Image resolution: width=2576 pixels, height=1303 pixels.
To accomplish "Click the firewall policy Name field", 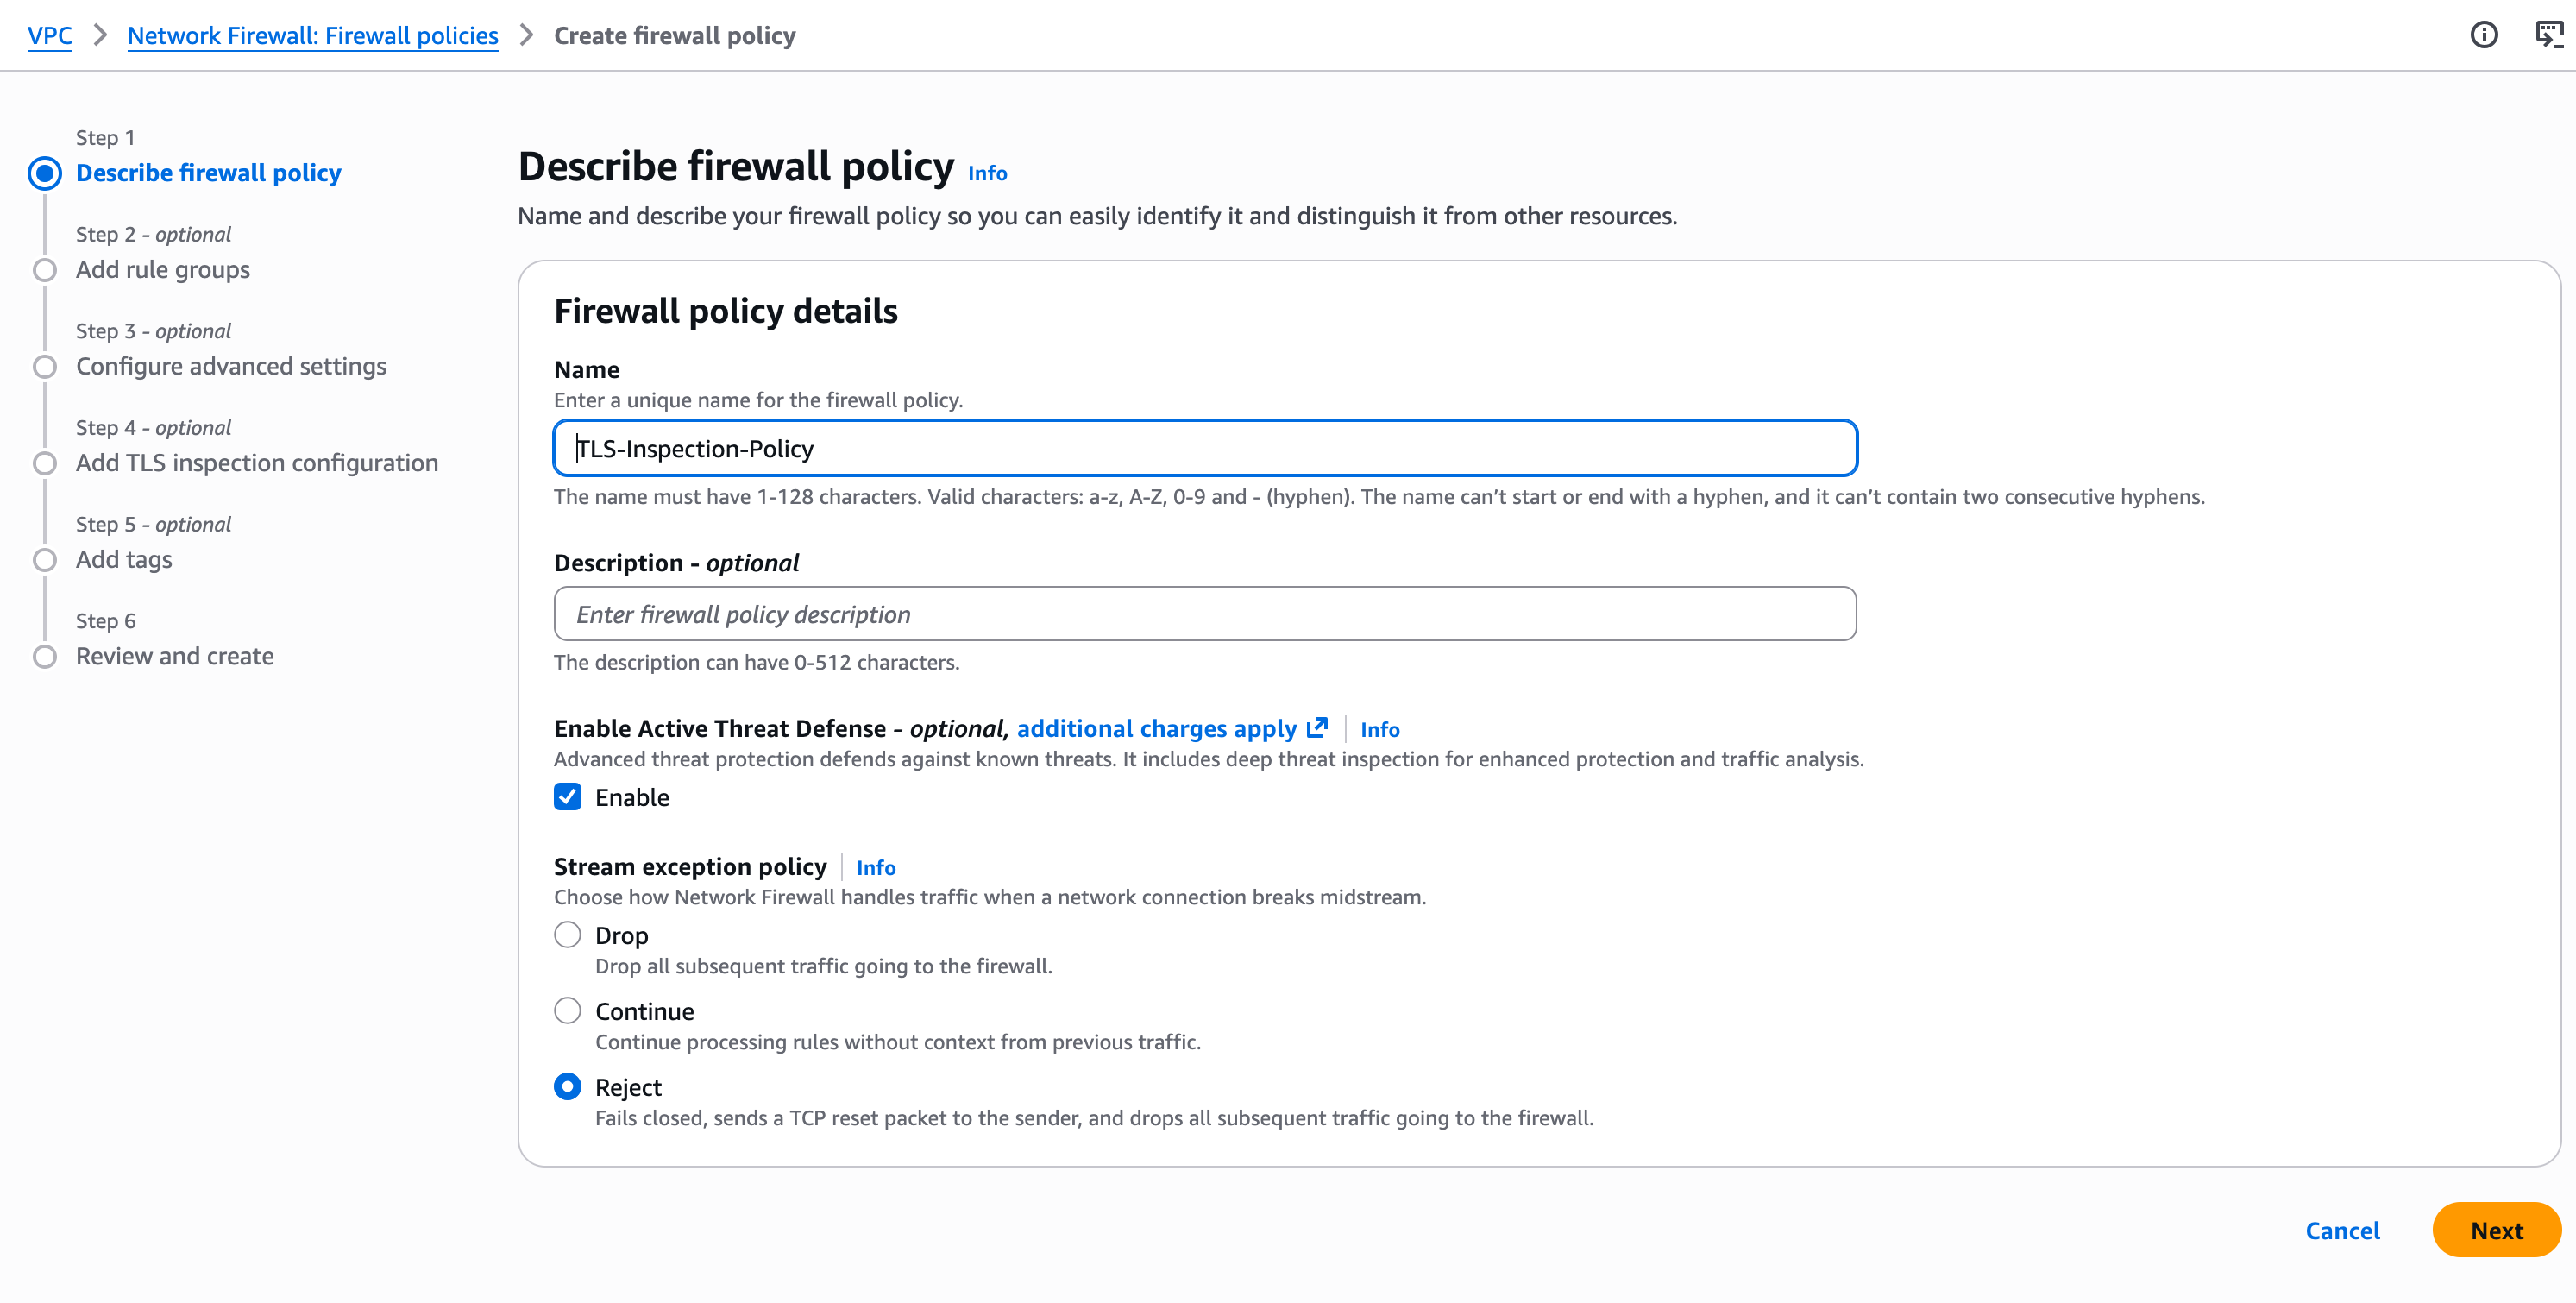I will pos(1204,448).
